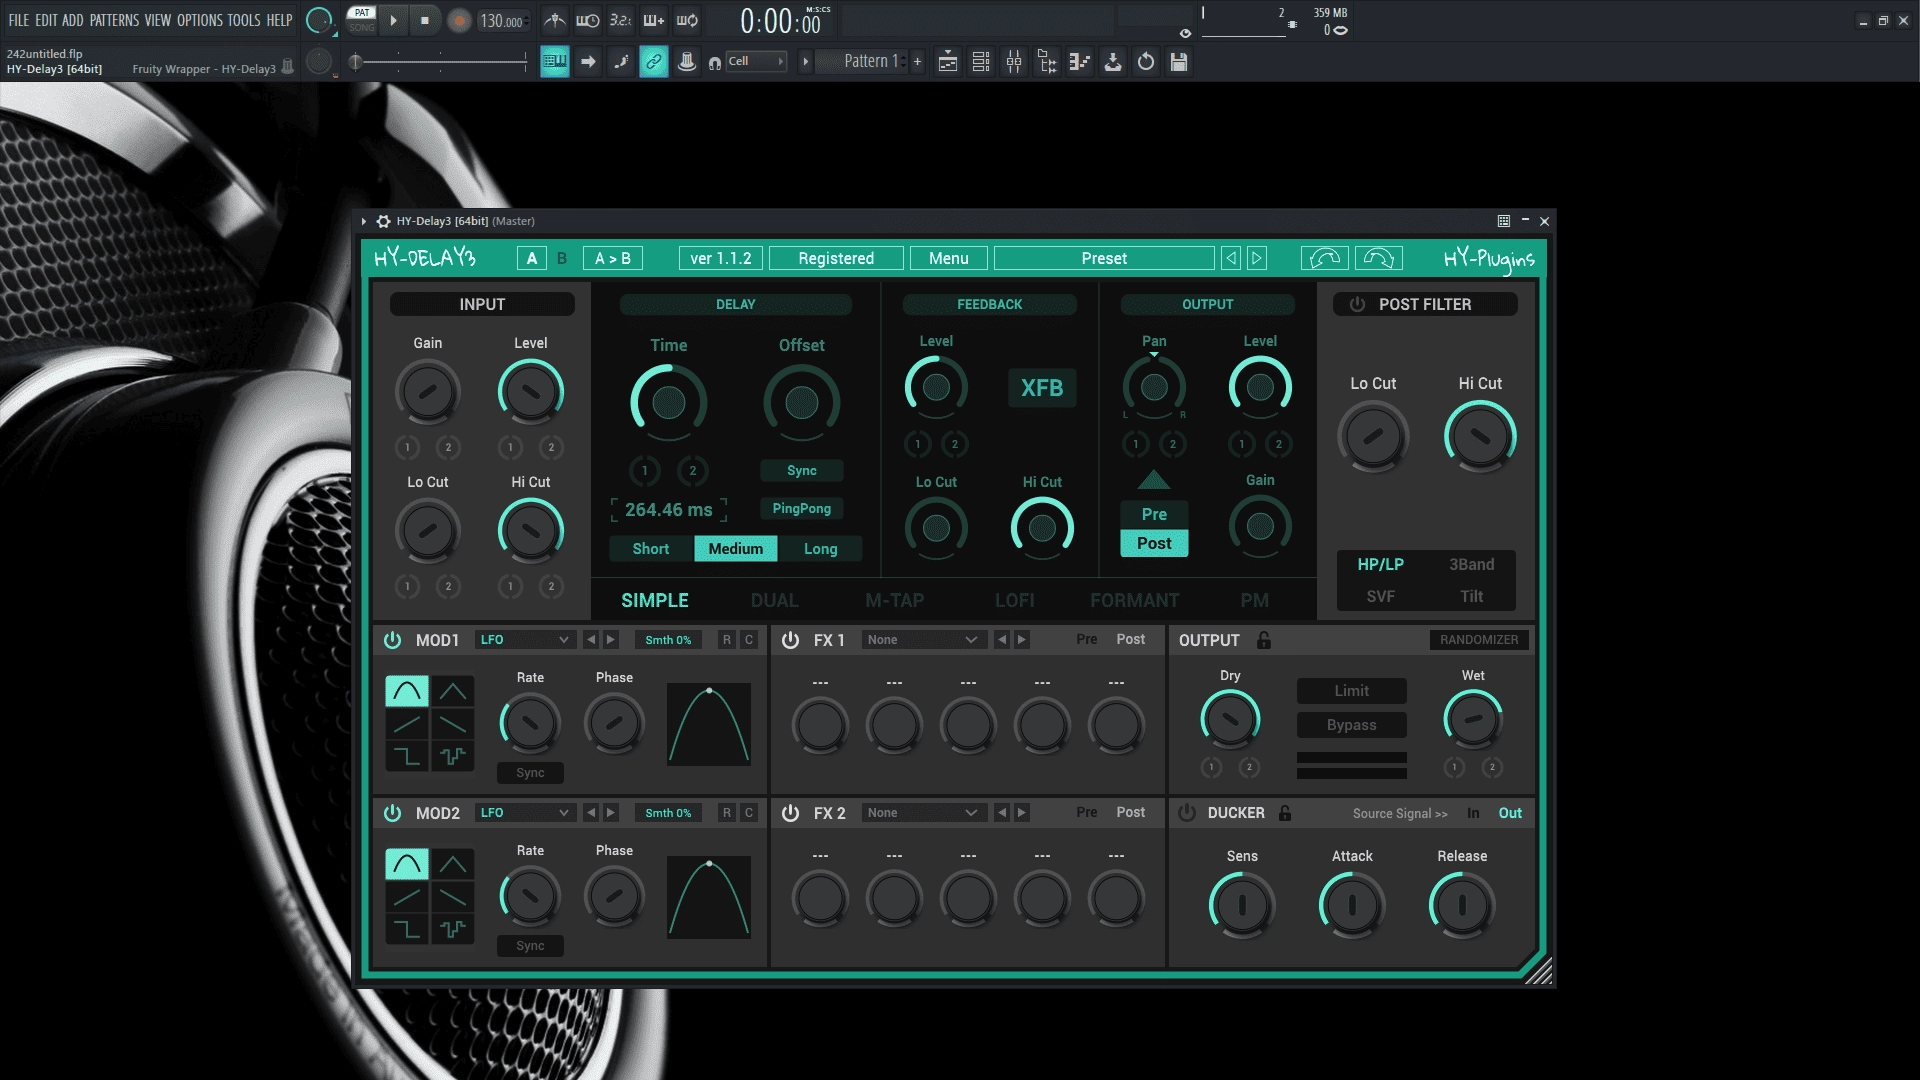Screen dimensions: 1920x1080
Task: Open MOD1 LFO type dropdown
Action: 524,640
